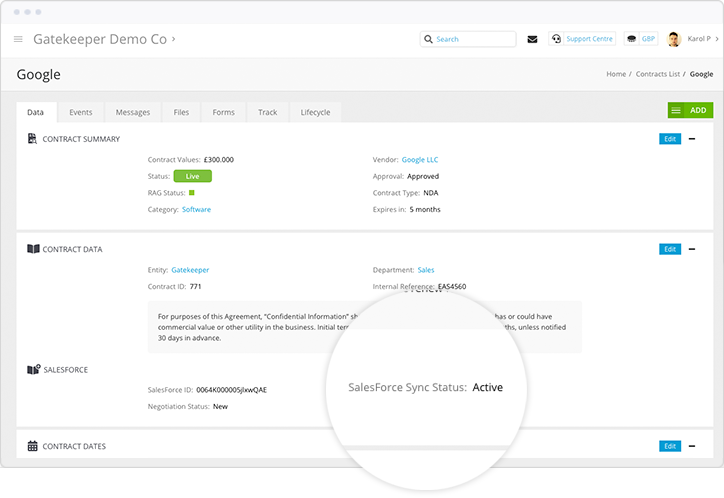This screenshot has width=724, height=498.
Task: Edit the Contract Summary section
Action: tap(670, 139)
